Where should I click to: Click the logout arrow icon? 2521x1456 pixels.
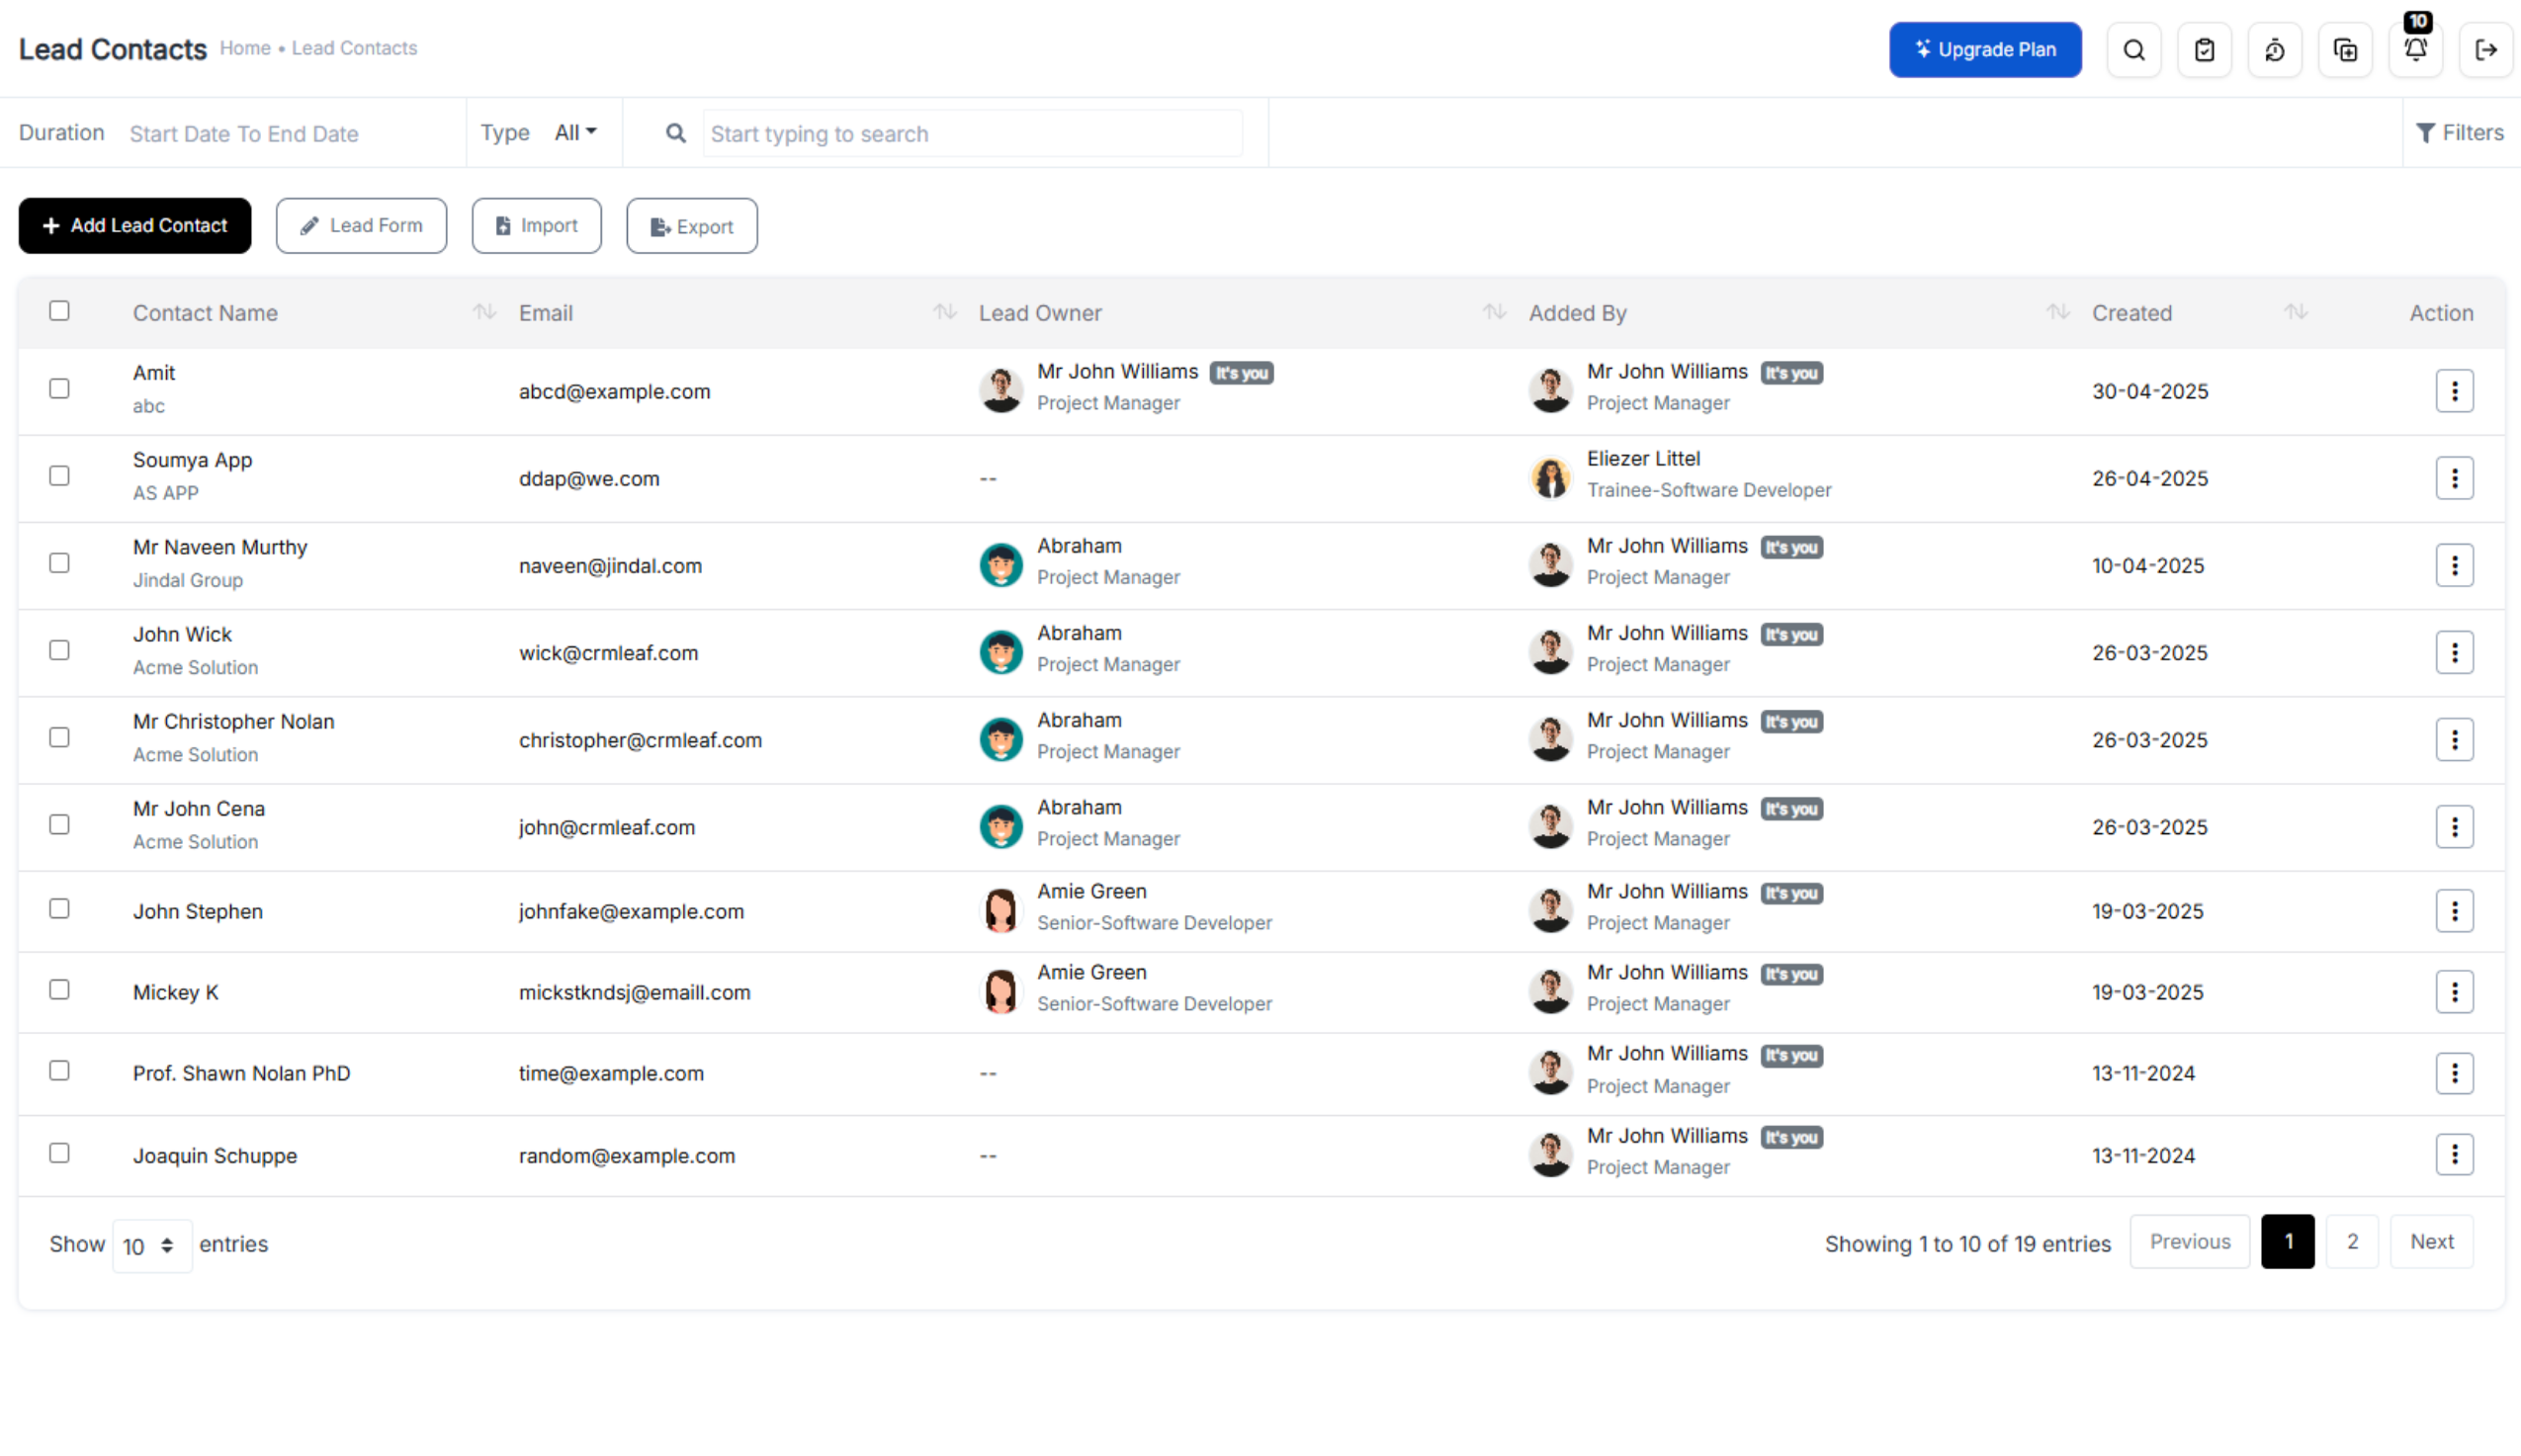tap(2486, 50)
